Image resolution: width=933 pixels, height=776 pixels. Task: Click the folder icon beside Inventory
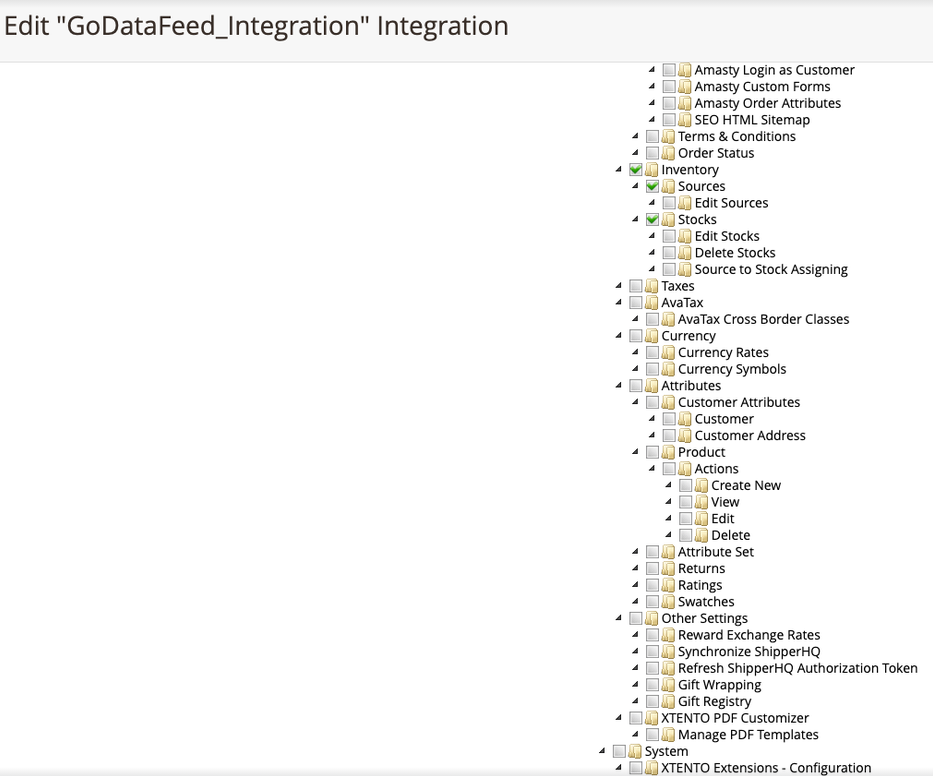coord(652,170)
